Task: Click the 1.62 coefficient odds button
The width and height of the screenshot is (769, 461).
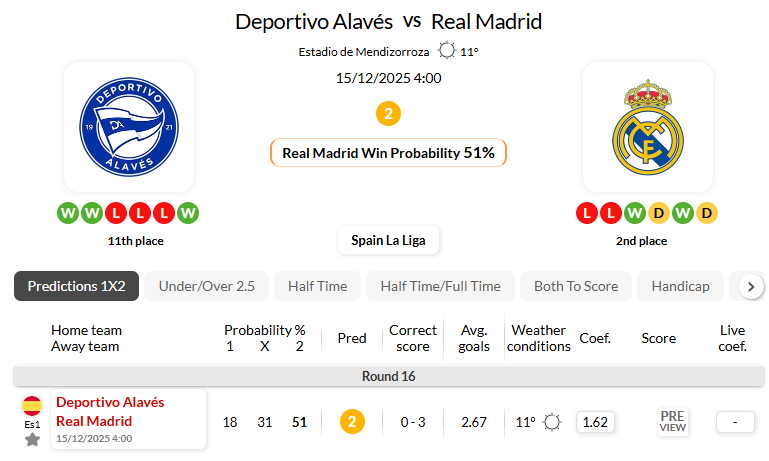Action: pyautogui.click(x=595, y=422)
